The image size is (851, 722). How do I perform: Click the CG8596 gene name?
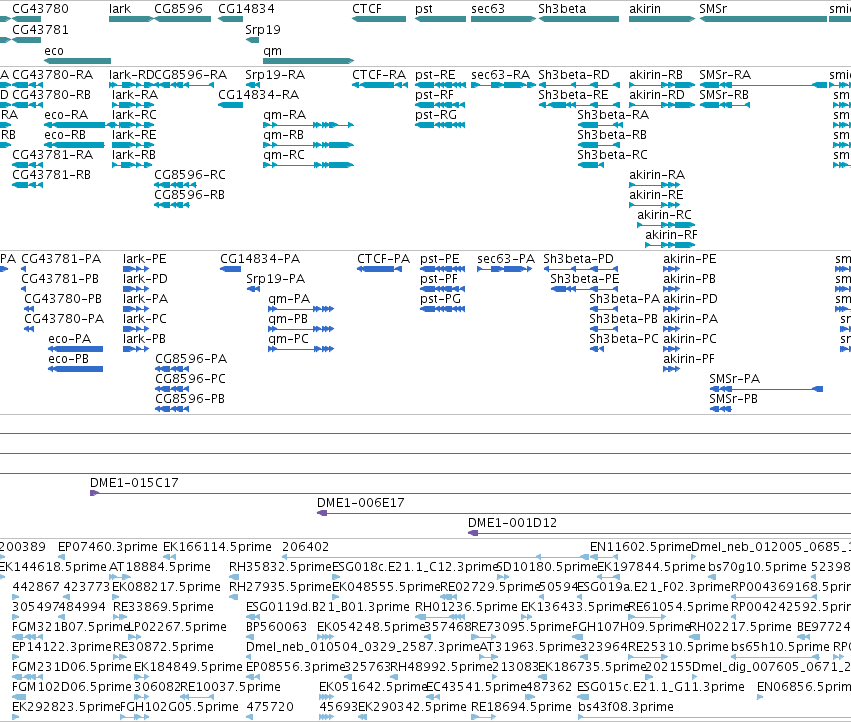[x=179, y=9]
